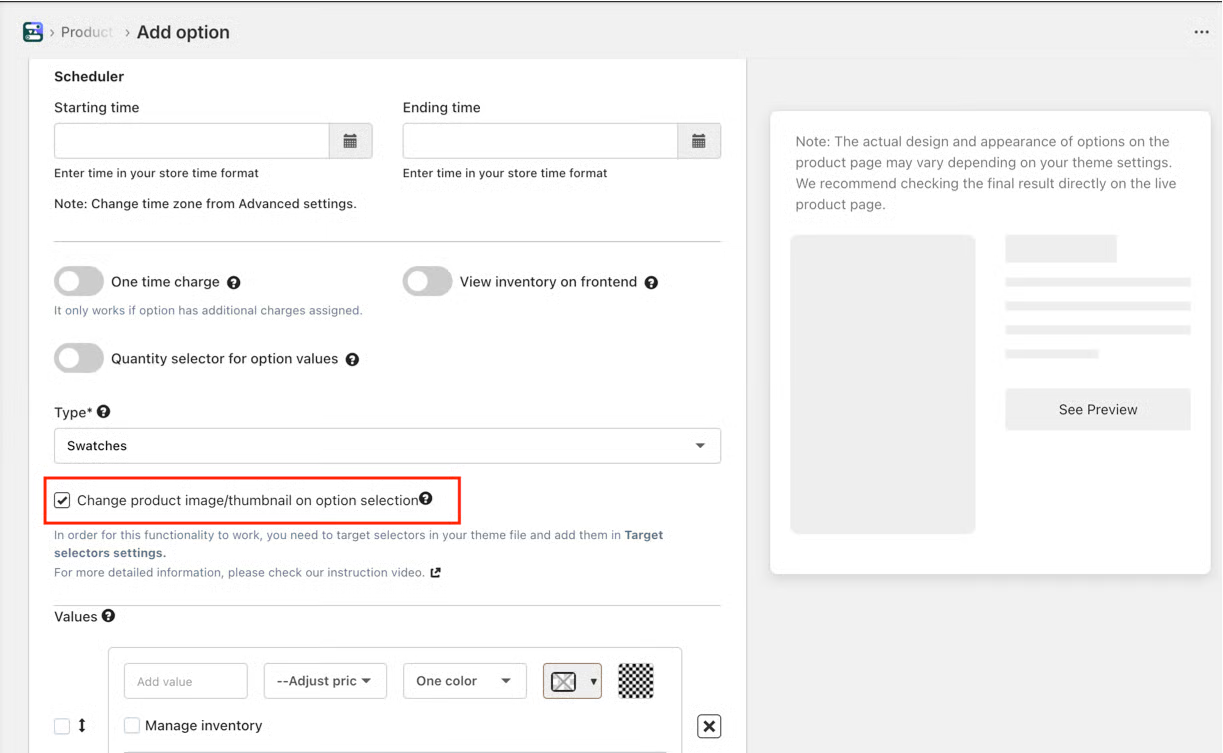Click the Add option page title
This screenshot has height=753, width=1223.
183,32
